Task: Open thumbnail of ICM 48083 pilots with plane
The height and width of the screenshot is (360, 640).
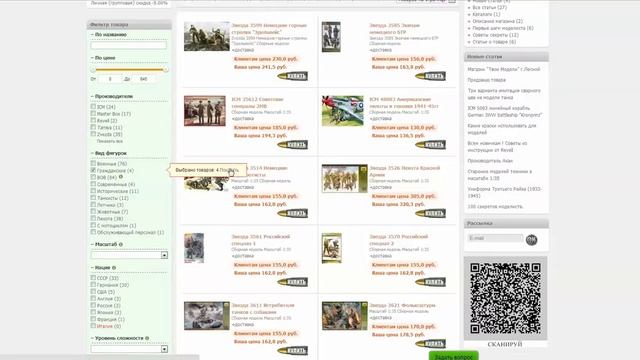Action: click(x=342, y=111)
